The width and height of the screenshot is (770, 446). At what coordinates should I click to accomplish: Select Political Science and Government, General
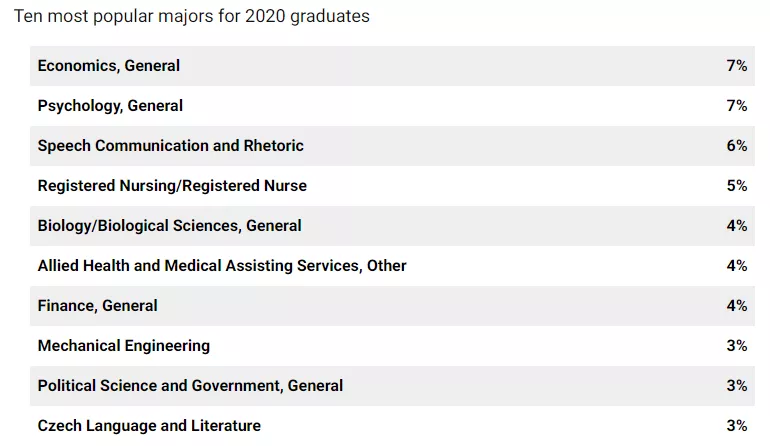[x=190, y=386]
